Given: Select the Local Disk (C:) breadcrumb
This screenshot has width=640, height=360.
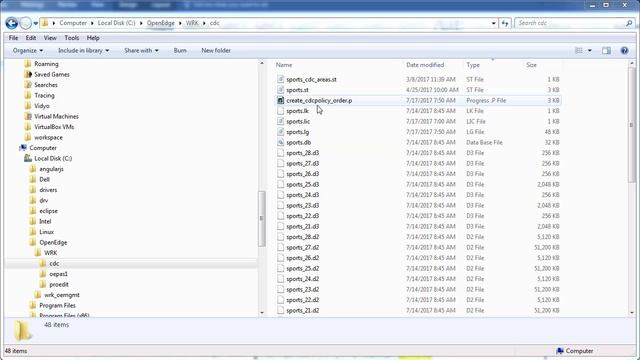Looking at the screenshot, I should (x=116, y=23).
